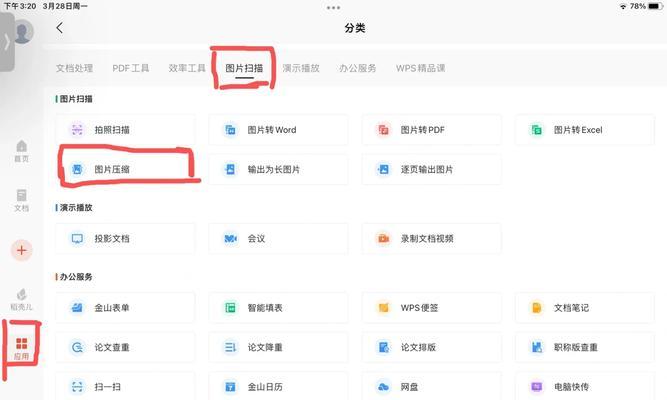Open the 论文查重 icon
667x400 pixels.
click(77, 347)
